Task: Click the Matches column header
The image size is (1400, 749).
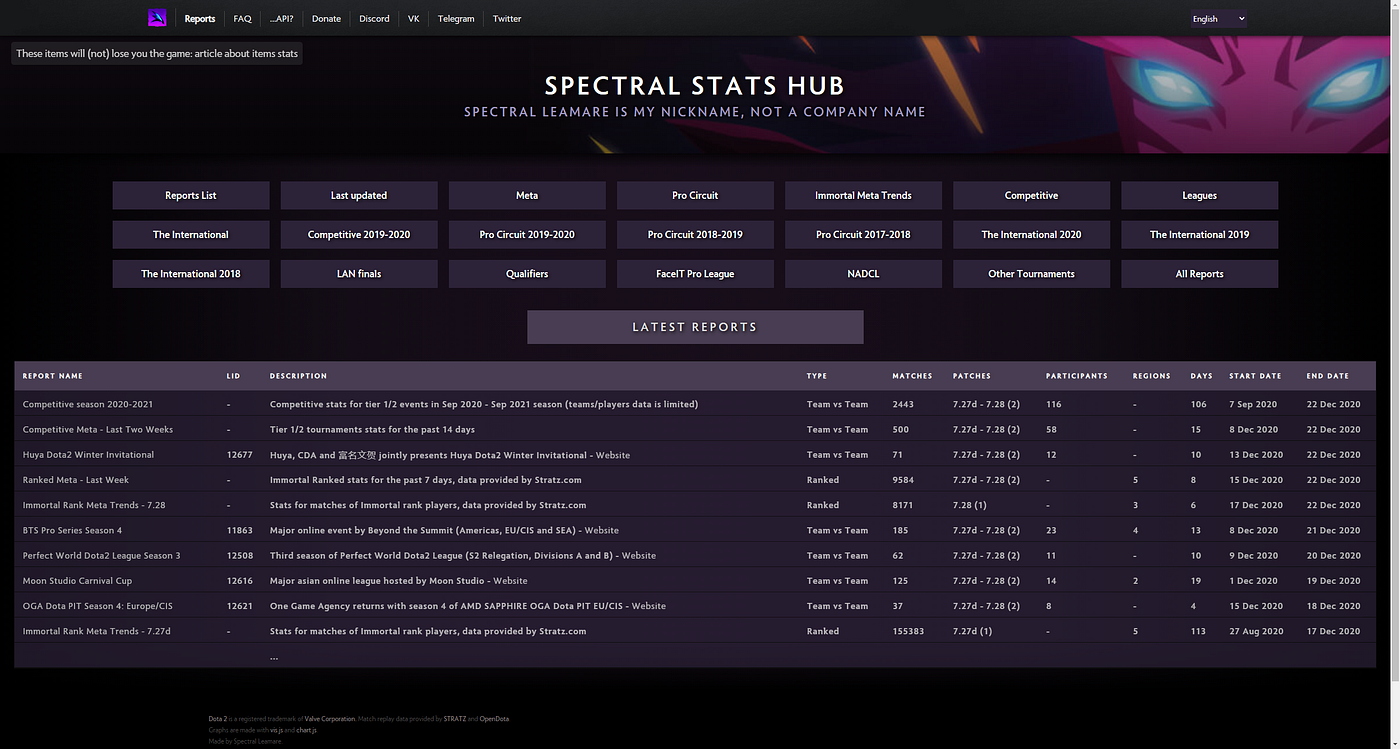Action: click(x=912, y=376)
